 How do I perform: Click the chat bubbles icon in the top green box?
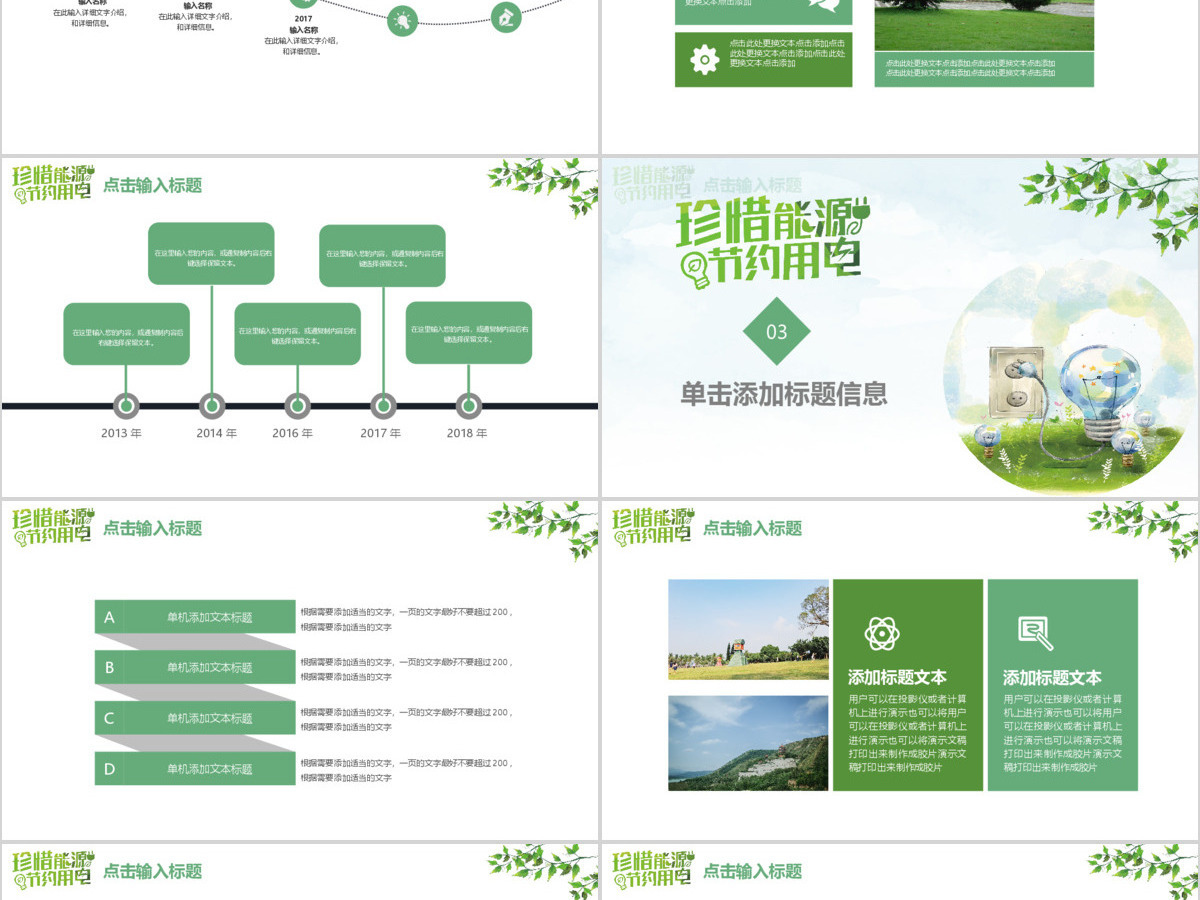824,5
